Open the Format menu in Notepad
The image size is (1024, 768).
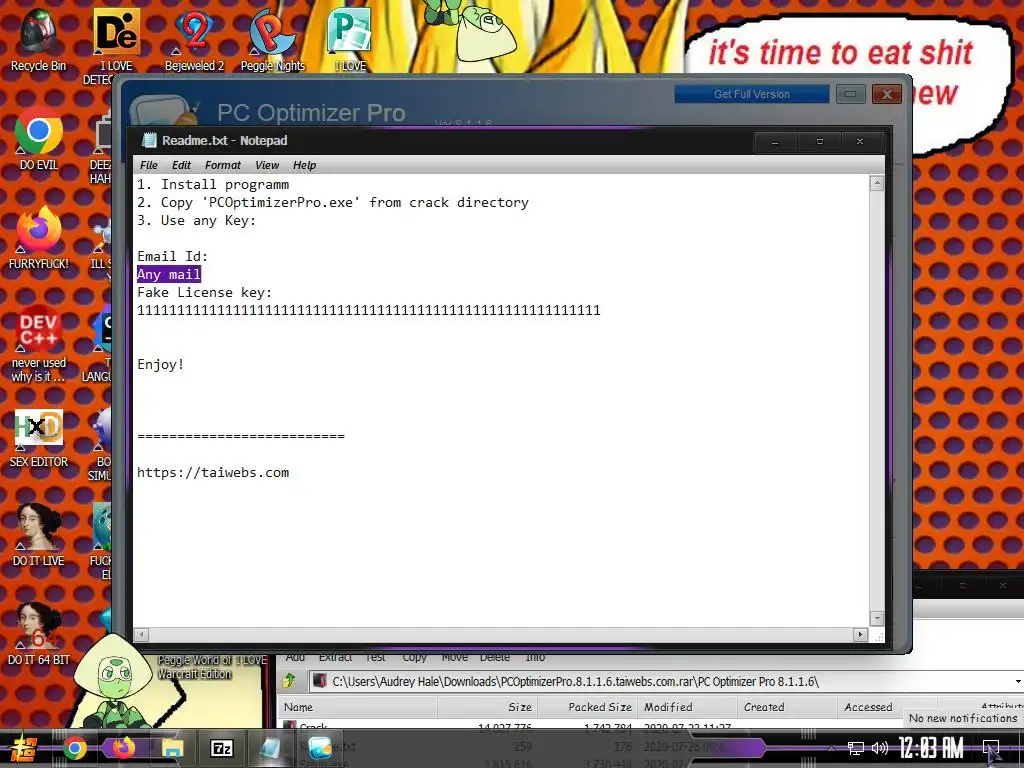[x=223, y=165]
